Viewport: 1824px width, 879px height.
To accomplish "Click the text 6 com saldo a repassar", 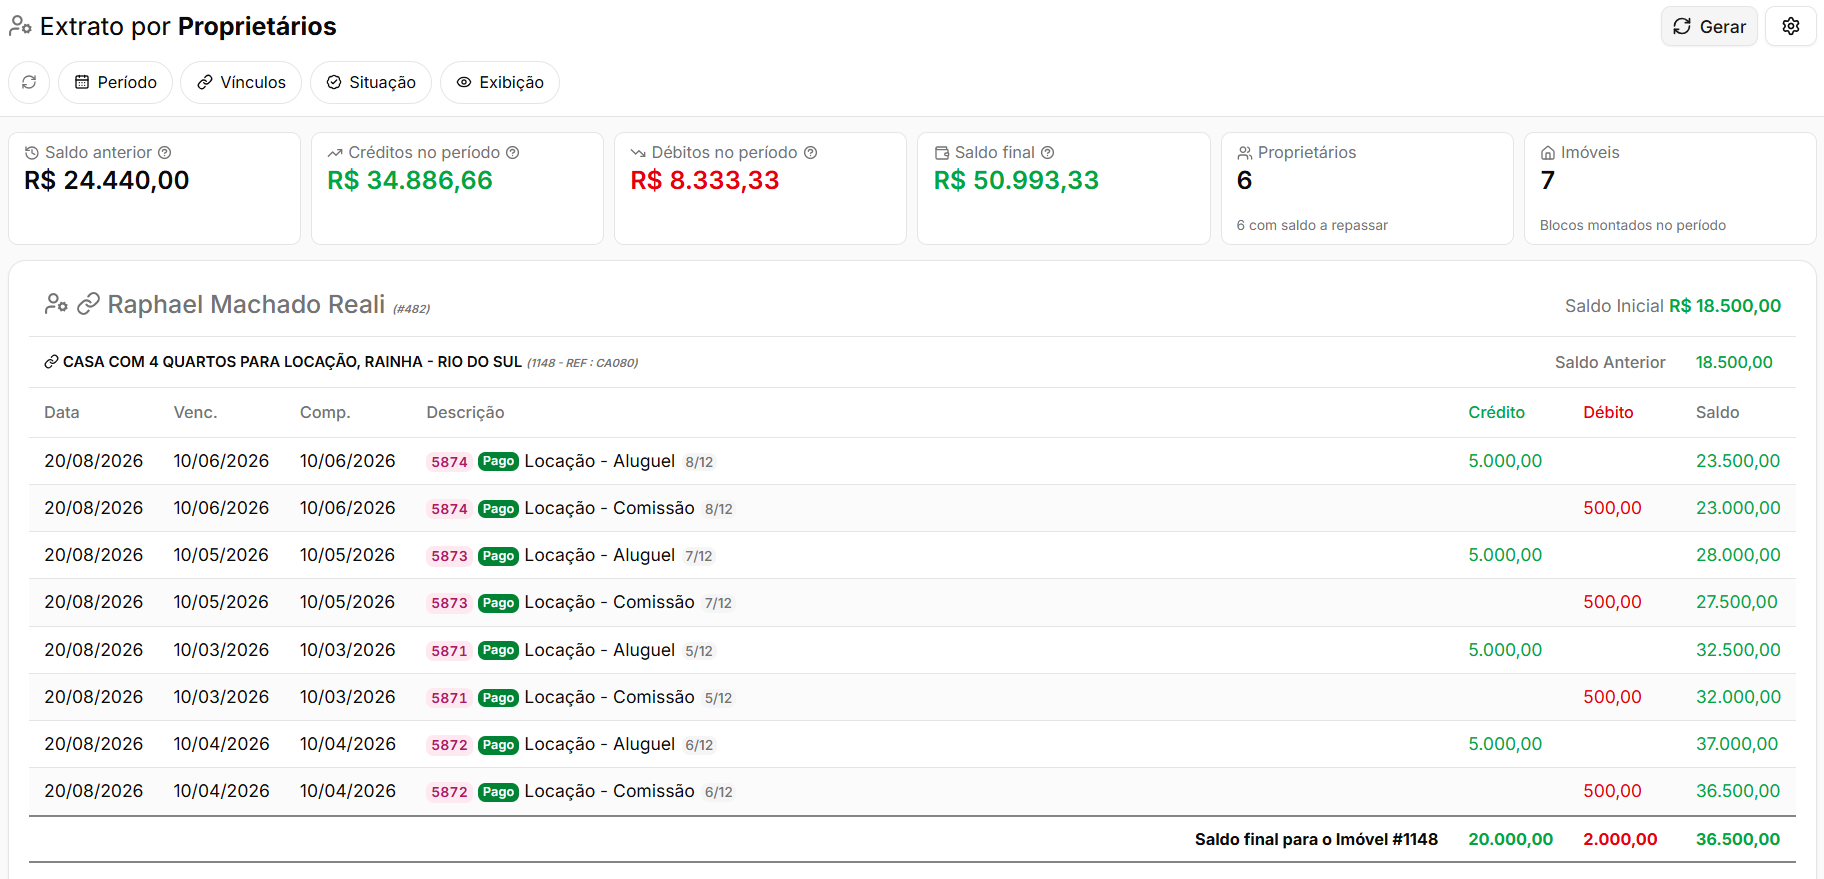I will 1312,225.
